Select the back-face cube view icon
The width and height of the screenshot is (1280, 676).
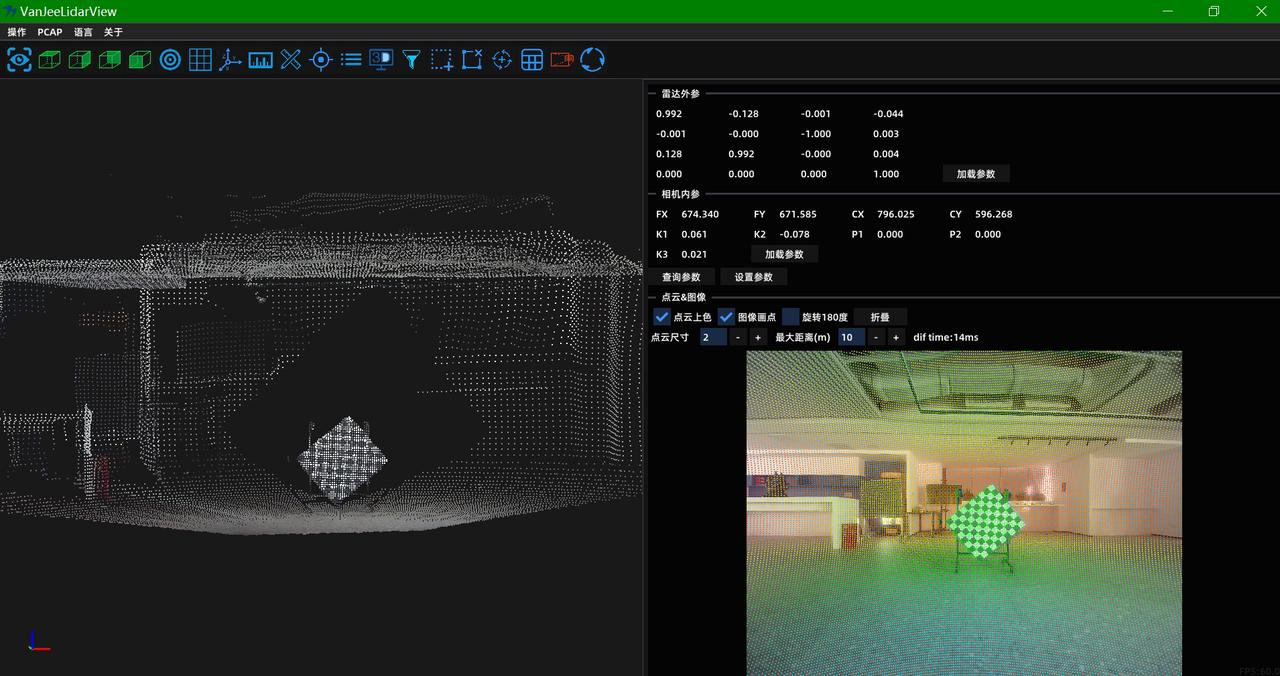(x=110, y=60)
